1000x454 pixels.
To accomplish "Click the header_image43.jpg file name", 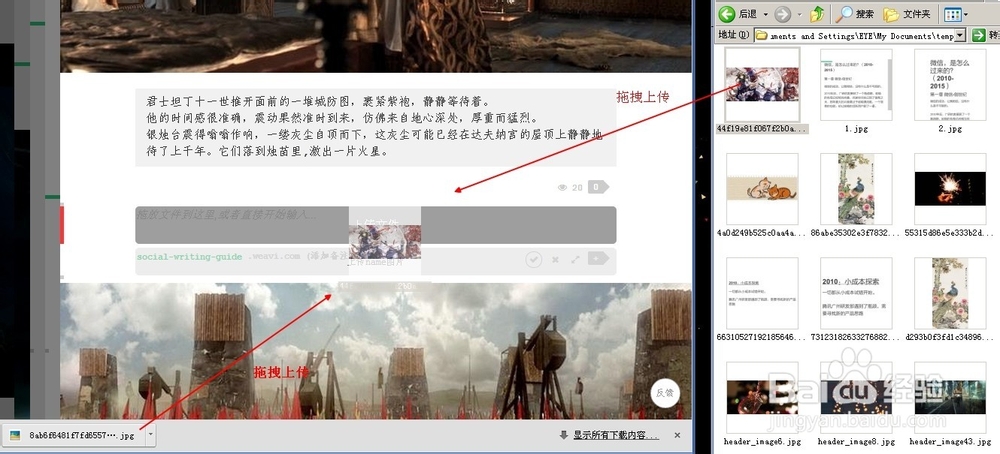I will coord(950,441).
